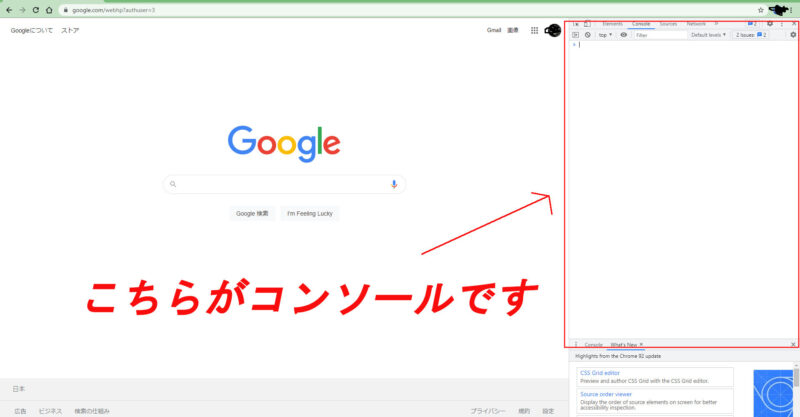Activate DevTools inspect element picker
Viewport: 800px width, 417px height.
[576, 24]
